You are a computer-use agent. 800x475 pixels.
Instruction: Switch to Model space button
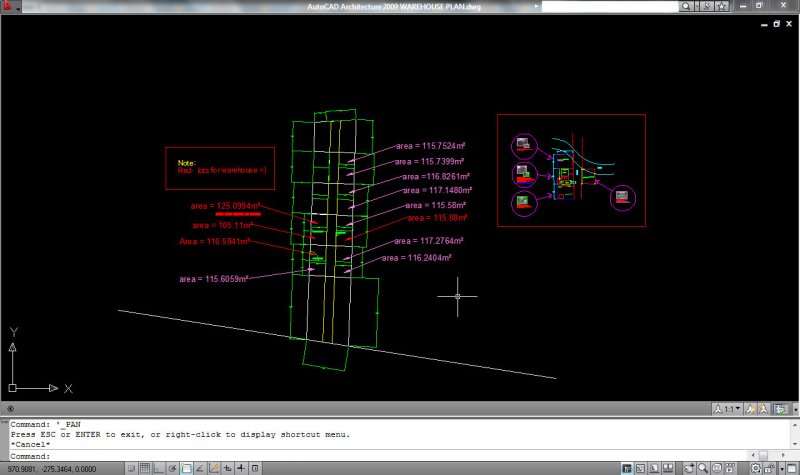coord(627,468)
